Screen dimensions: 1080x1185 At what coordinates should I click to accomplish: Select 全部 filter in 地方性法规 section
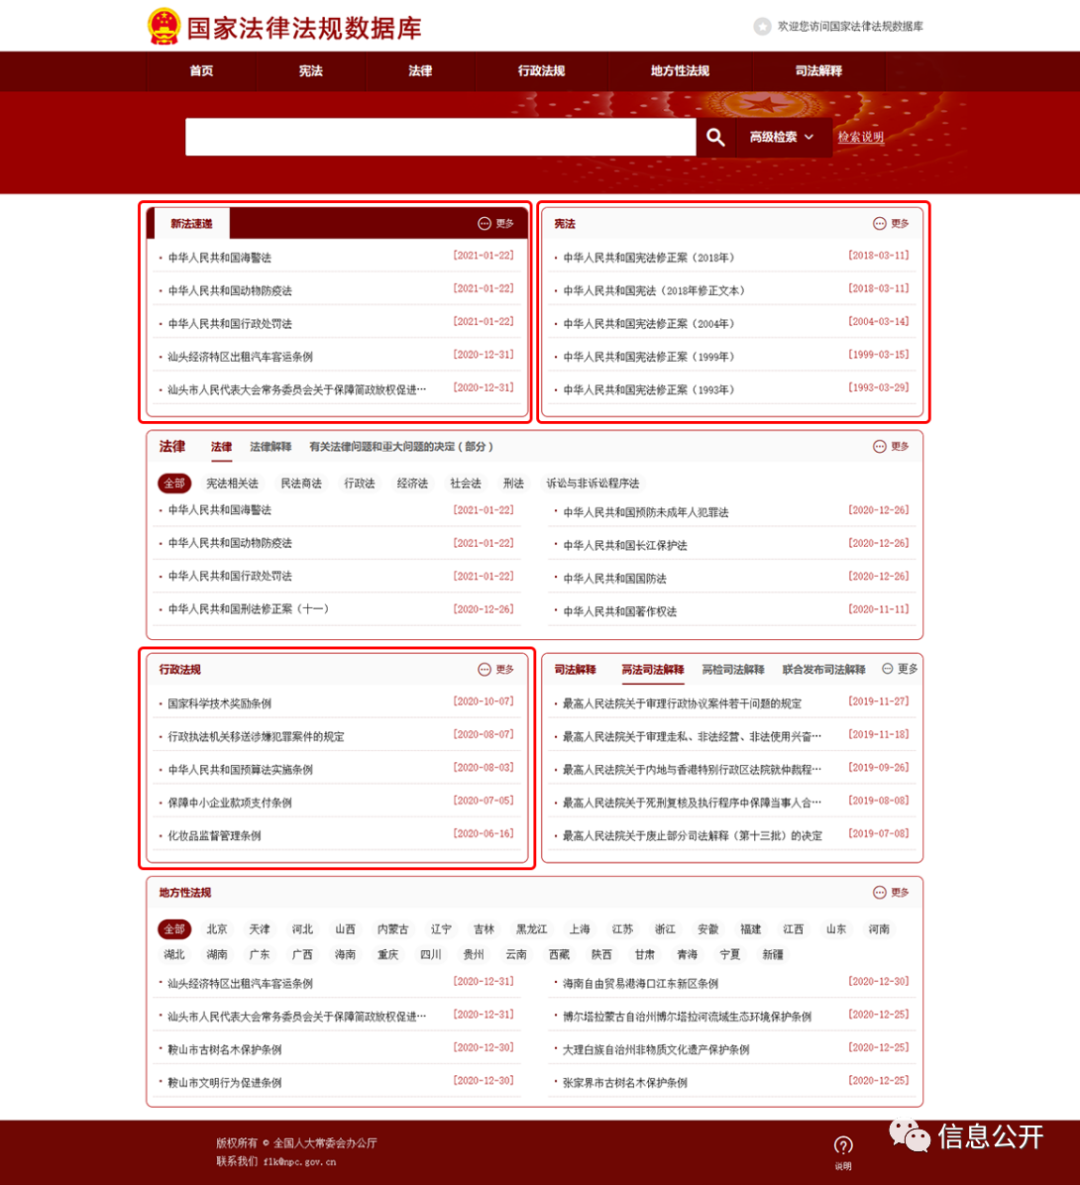(x=175, y=929)
